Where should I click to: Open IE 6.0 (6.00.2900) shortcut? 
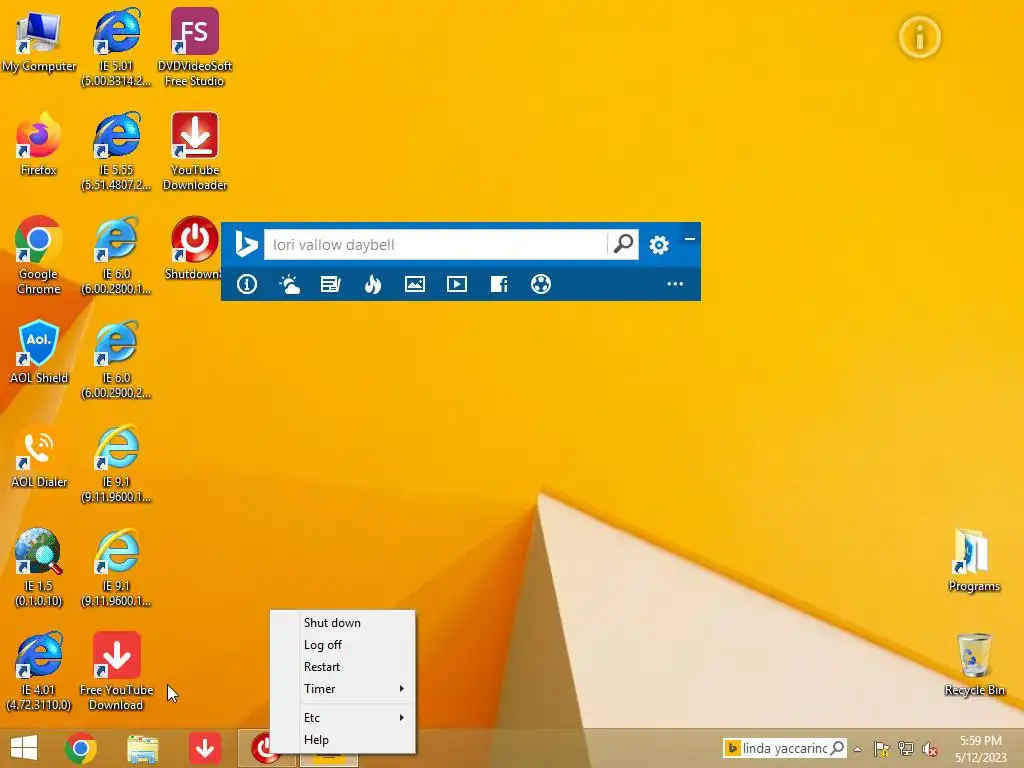pyautogui.click(x=116, y=359)
